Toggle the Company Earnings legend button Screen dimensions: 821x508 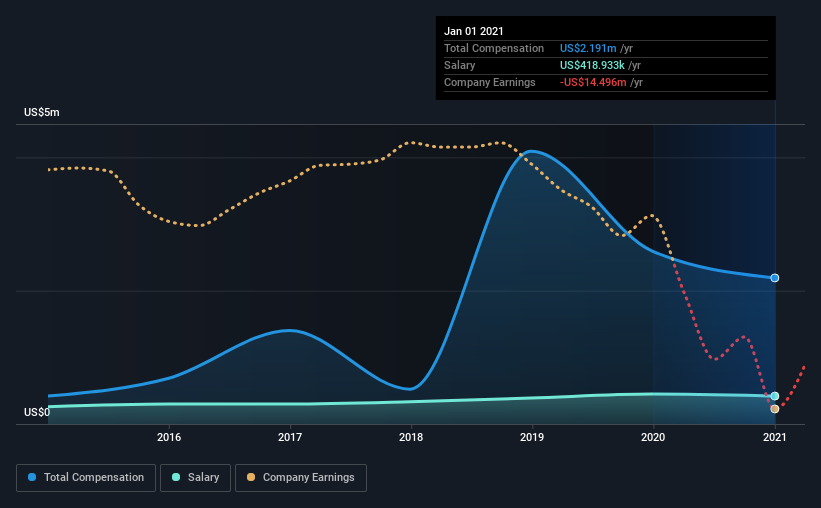301,478
